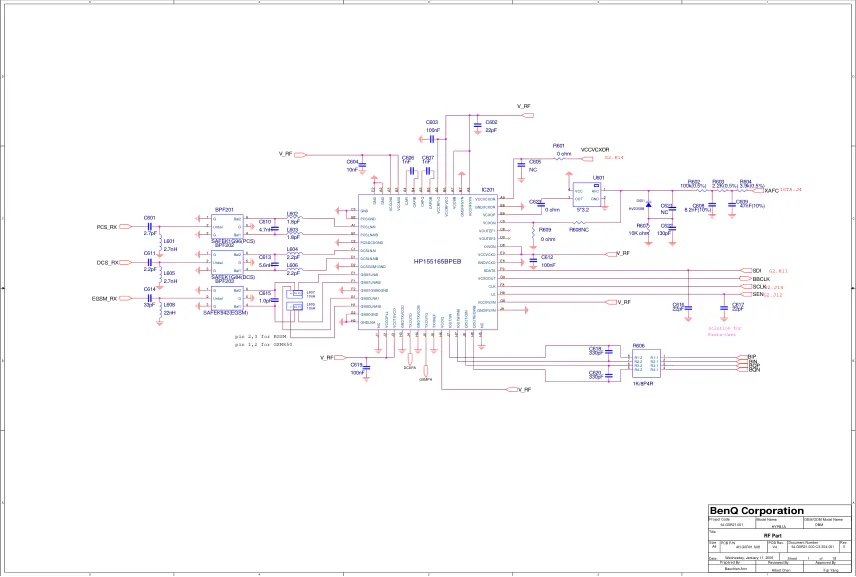The image size is (856, 577).
Task: Click the XAFC output port label
Action: (x=771, y=191)
